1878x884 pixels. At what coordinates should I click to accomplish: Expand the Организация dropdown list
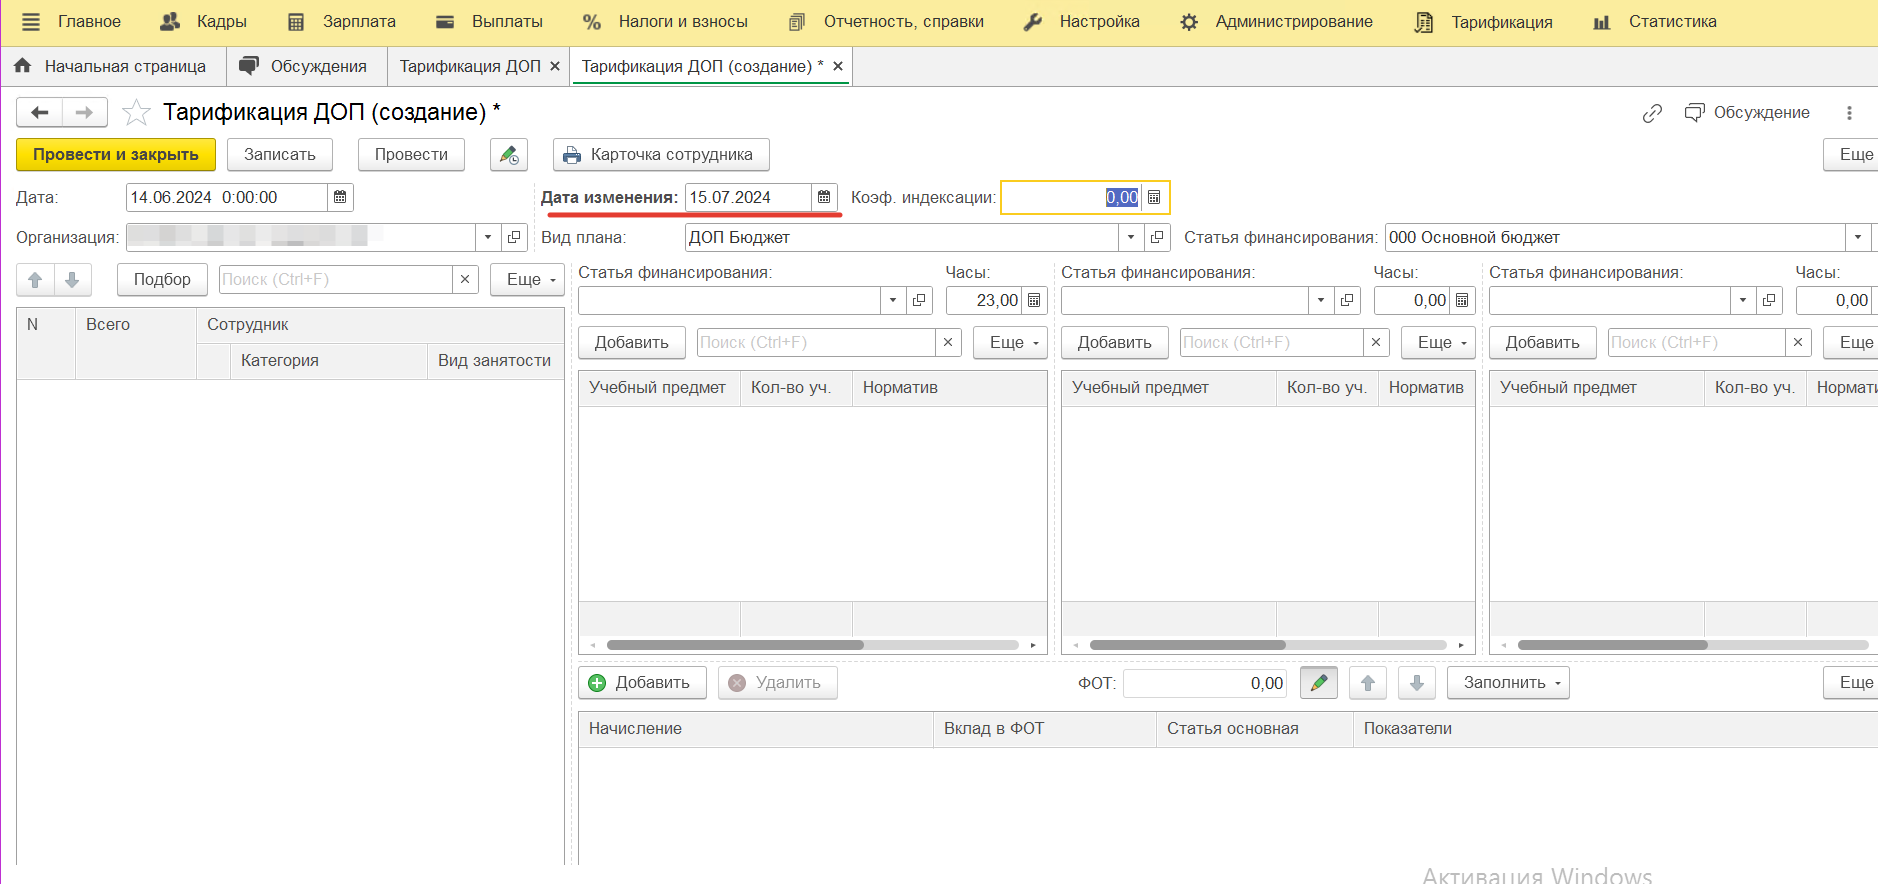click(x=488, y=238)
